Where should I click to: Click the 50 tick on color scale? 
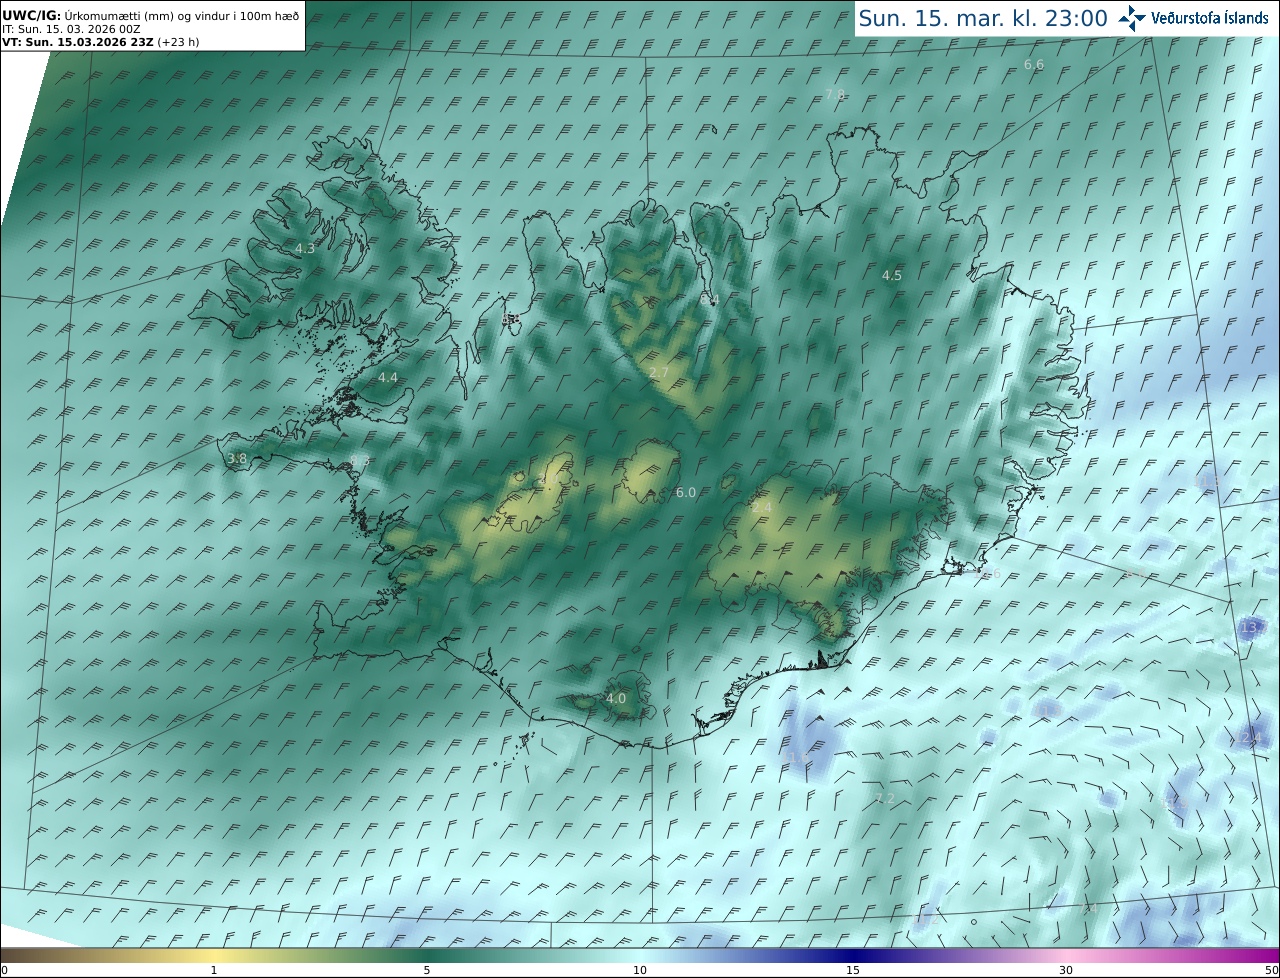pyautogui.click(x=1272, y=970)
